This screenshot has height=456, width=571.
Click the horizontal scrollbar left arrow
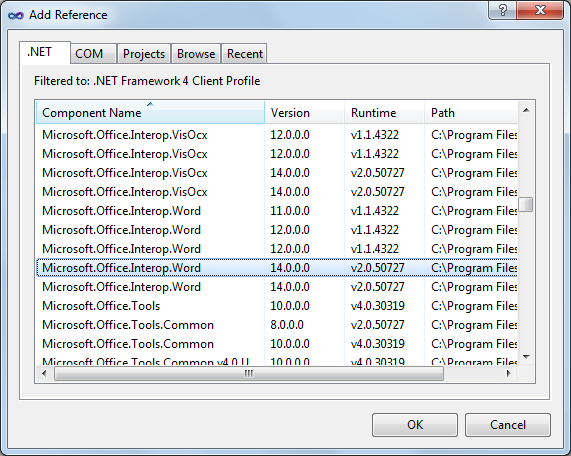44,373
